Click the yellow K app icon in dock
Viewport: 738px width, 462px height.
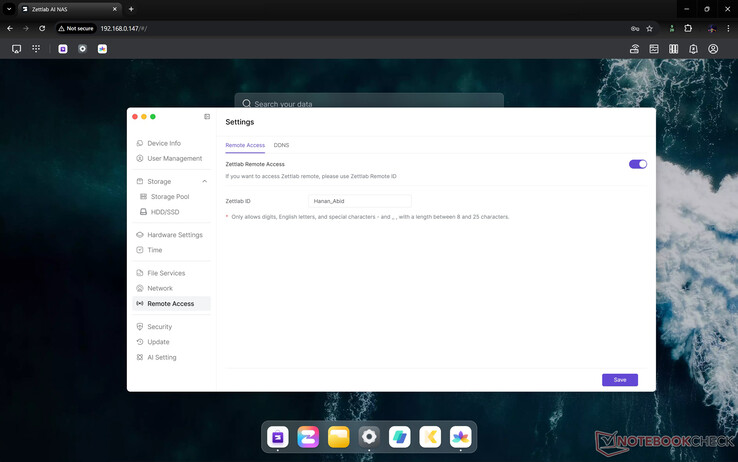click(430, 437)
